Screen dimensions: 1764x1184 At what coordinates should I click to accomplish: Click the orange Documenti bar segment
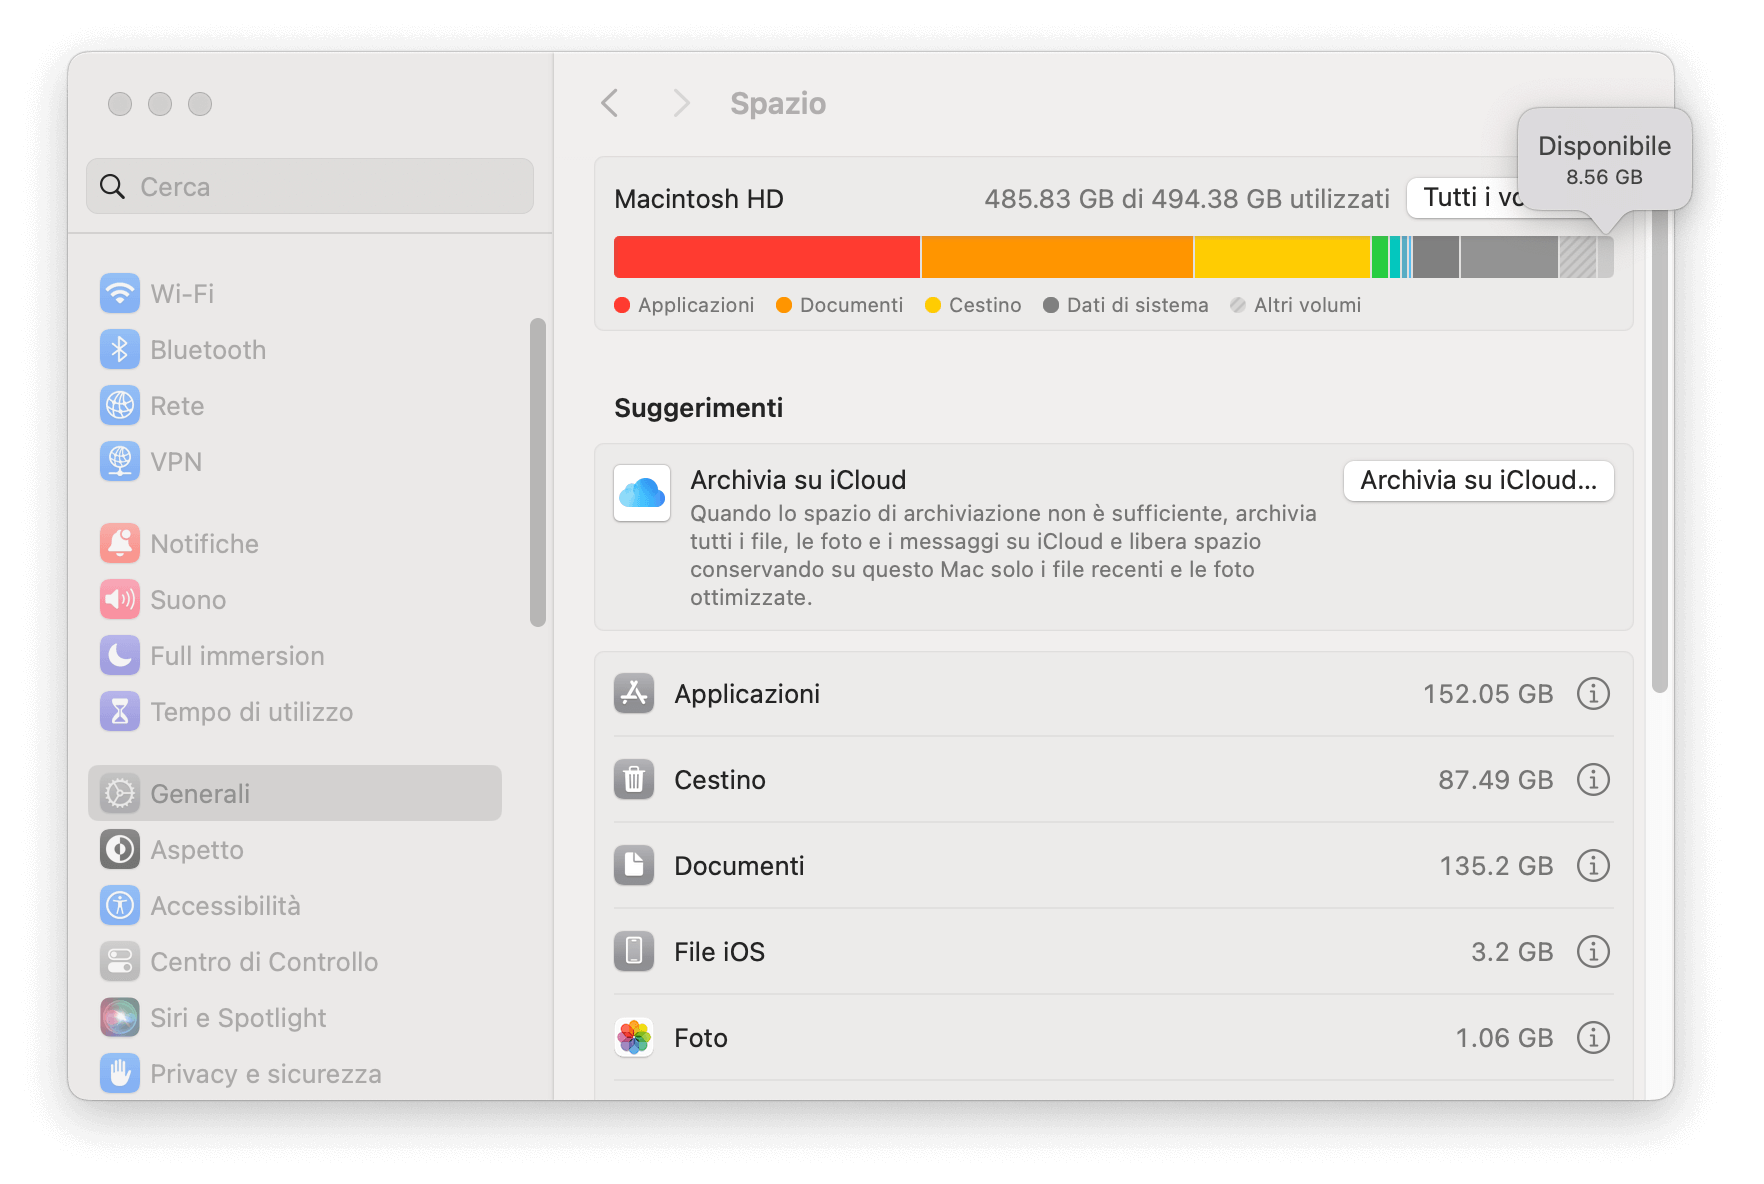click(1057, 257)
